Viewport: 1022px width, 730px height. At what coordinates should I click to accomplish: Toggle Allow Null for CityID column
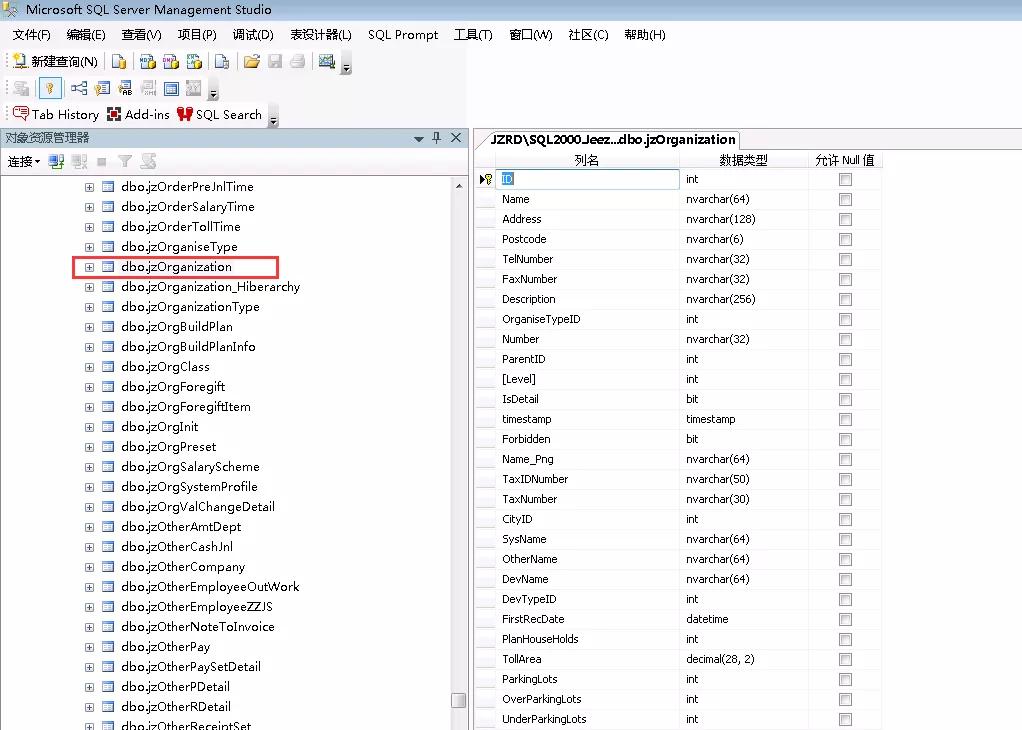point(845,519)
